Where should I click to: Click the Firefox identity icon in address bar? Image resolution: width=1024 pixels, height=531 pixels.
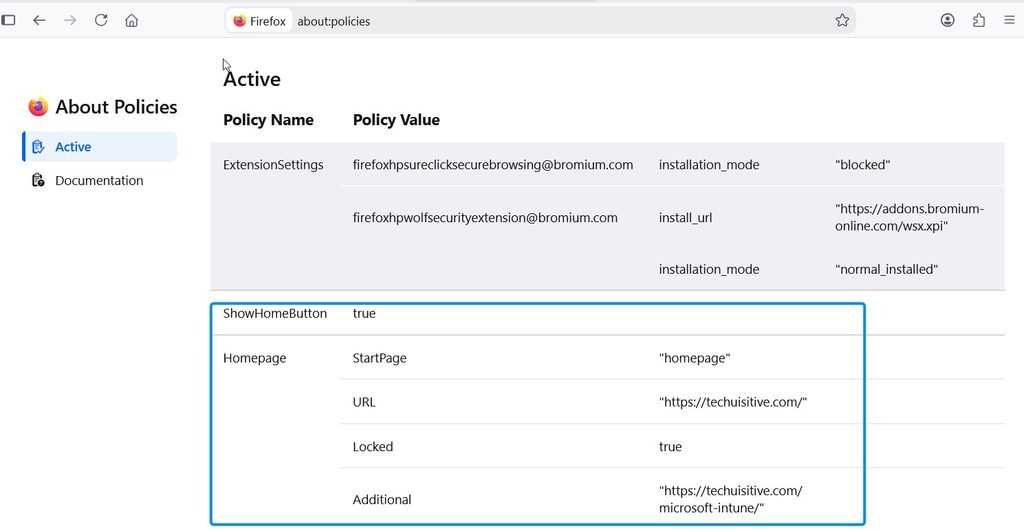pyautogui.click(x=259, y=21)
